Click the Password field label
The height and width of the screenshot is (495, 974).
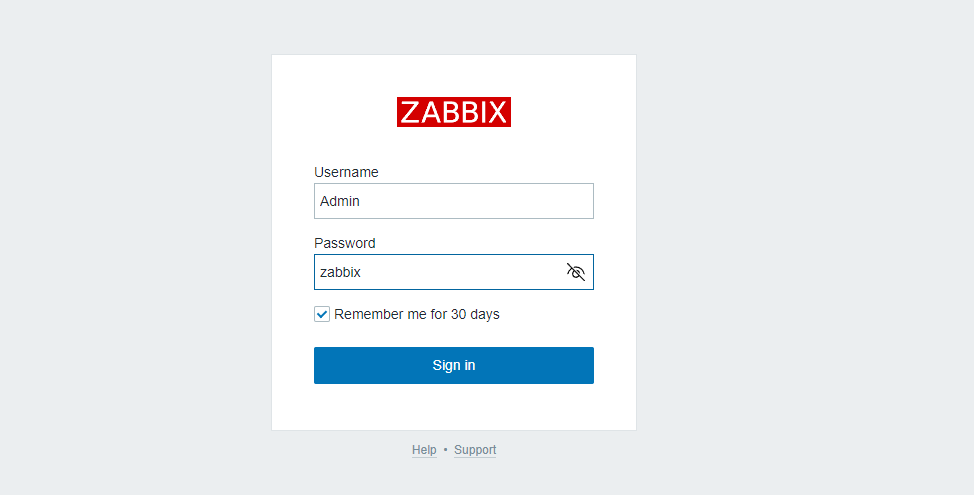[x=345, y=243]
